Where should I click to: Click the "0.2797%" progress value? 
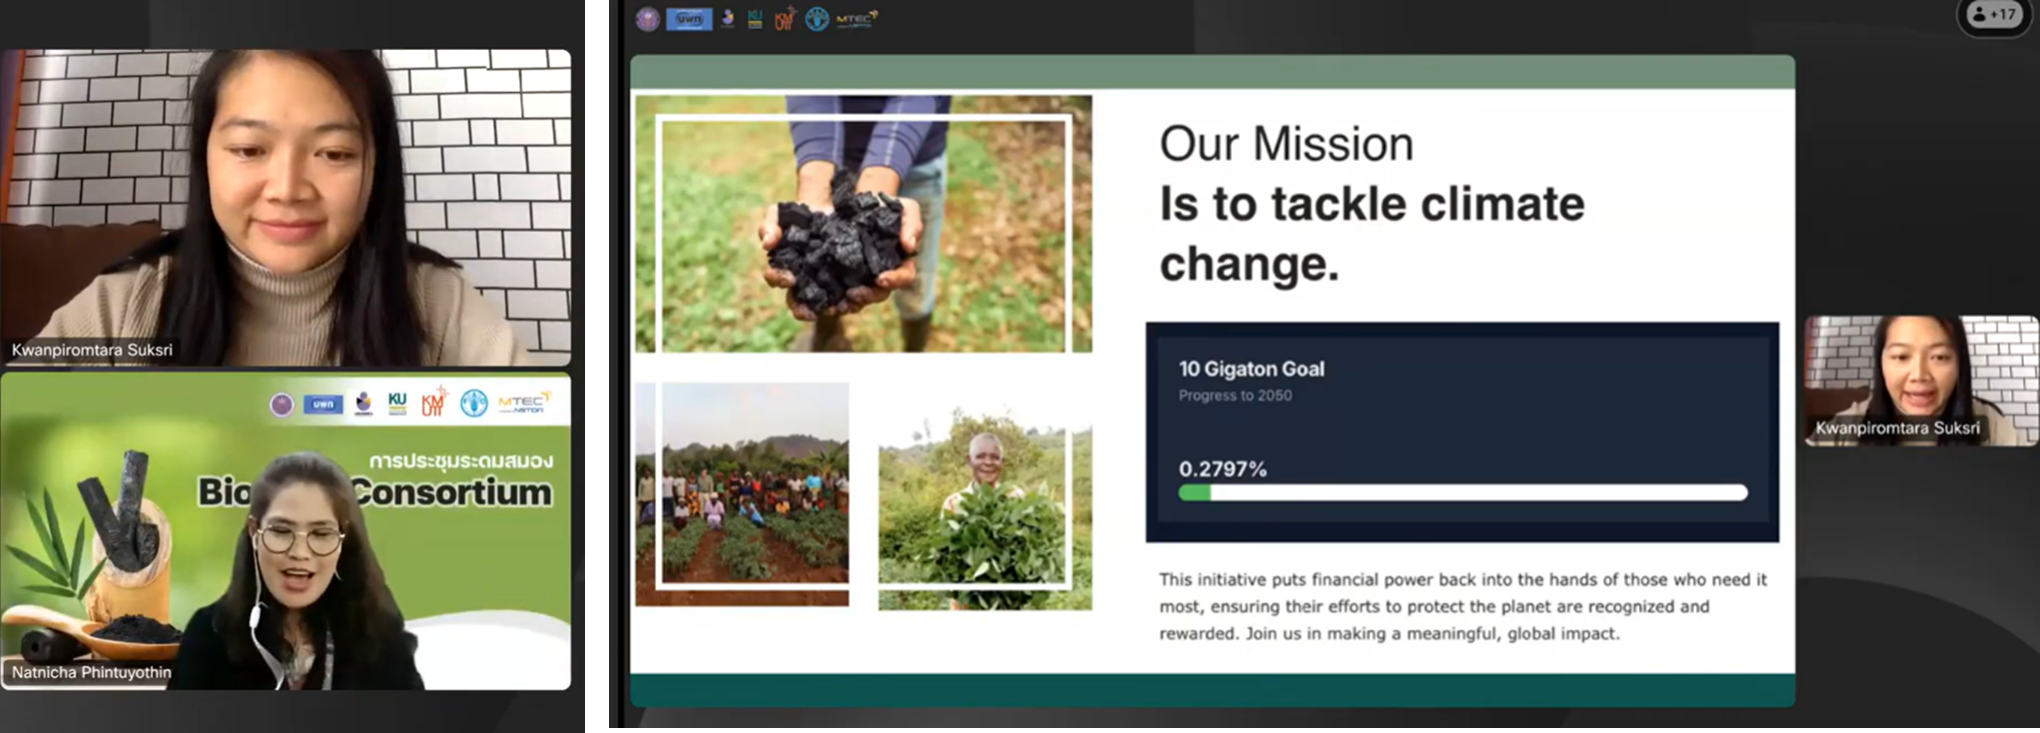(1222, 469)
